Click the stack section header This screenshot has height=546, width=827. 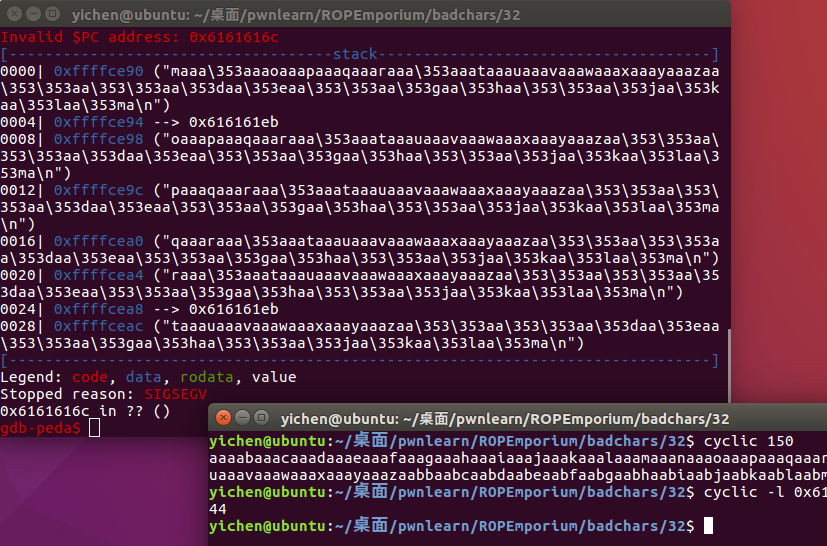coord(355,54)
